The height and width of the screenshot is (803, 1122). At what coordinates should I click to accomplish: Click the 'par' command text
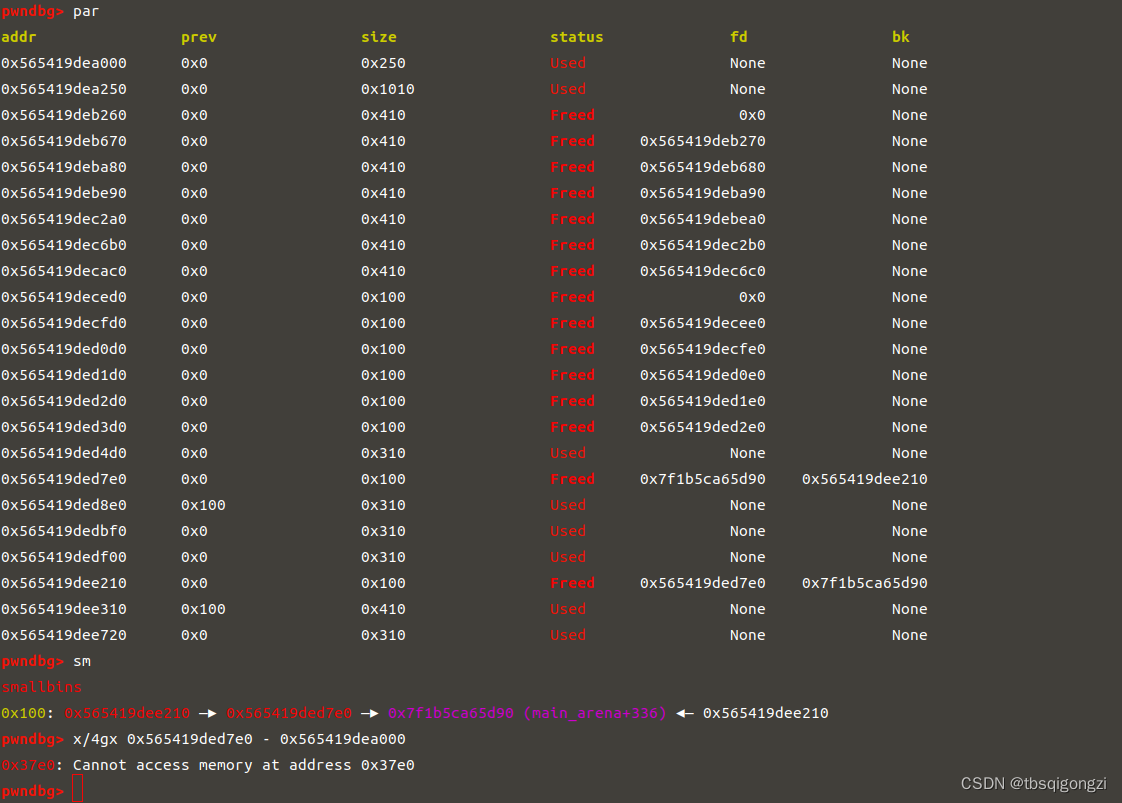86,11
